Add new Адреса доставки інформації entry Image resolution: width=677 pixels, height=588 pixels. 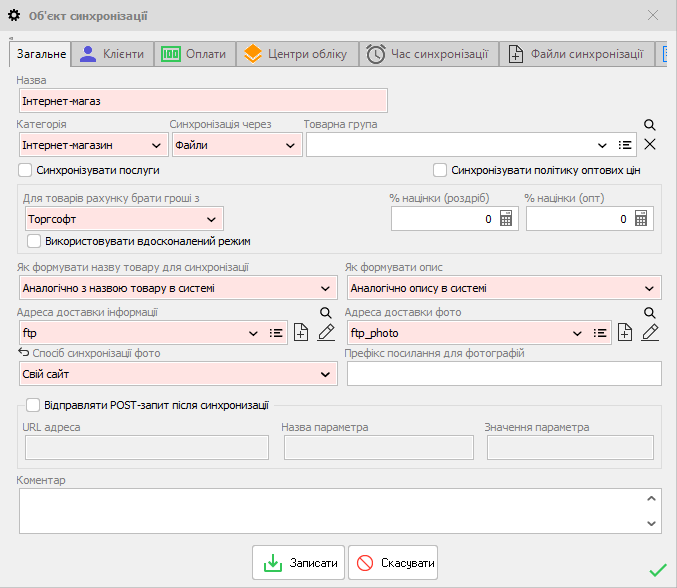pos(301,333)
